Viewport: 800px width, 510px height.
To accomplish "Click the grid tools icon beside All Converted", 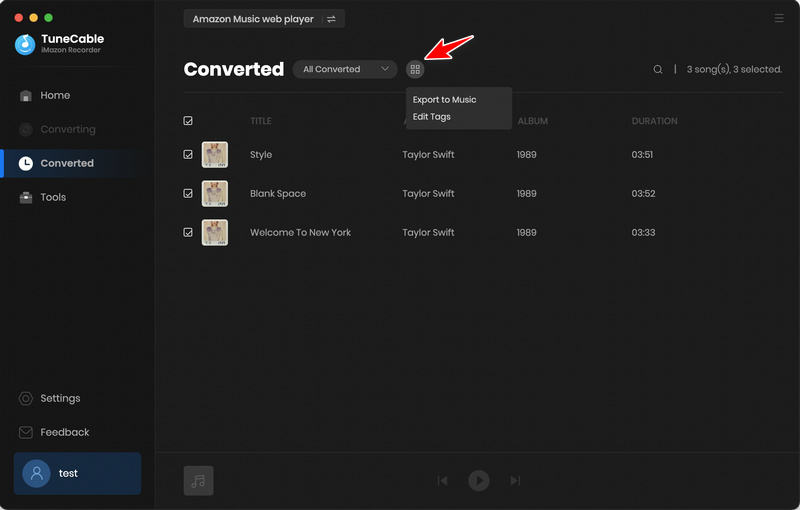I will pos(415,69).
